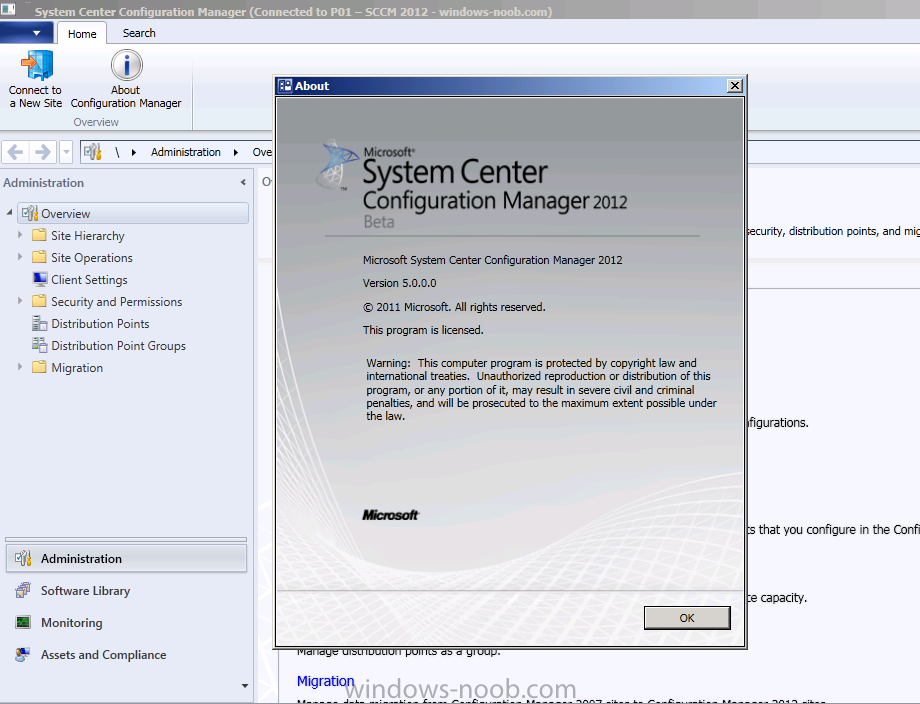
Task: Go forward with the navigation arrow
Action: pyautogui.click(x=42, y=153)
